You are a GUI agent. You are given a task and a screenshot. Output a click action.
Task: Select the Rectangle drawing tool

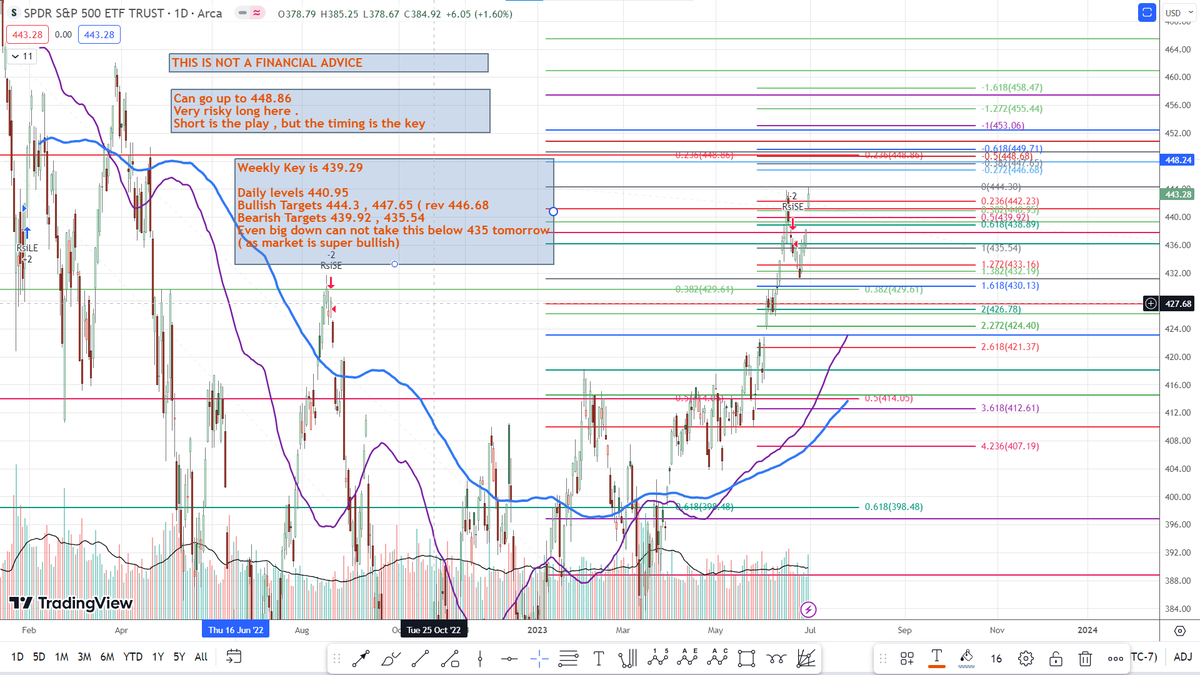tap(746, 658)
